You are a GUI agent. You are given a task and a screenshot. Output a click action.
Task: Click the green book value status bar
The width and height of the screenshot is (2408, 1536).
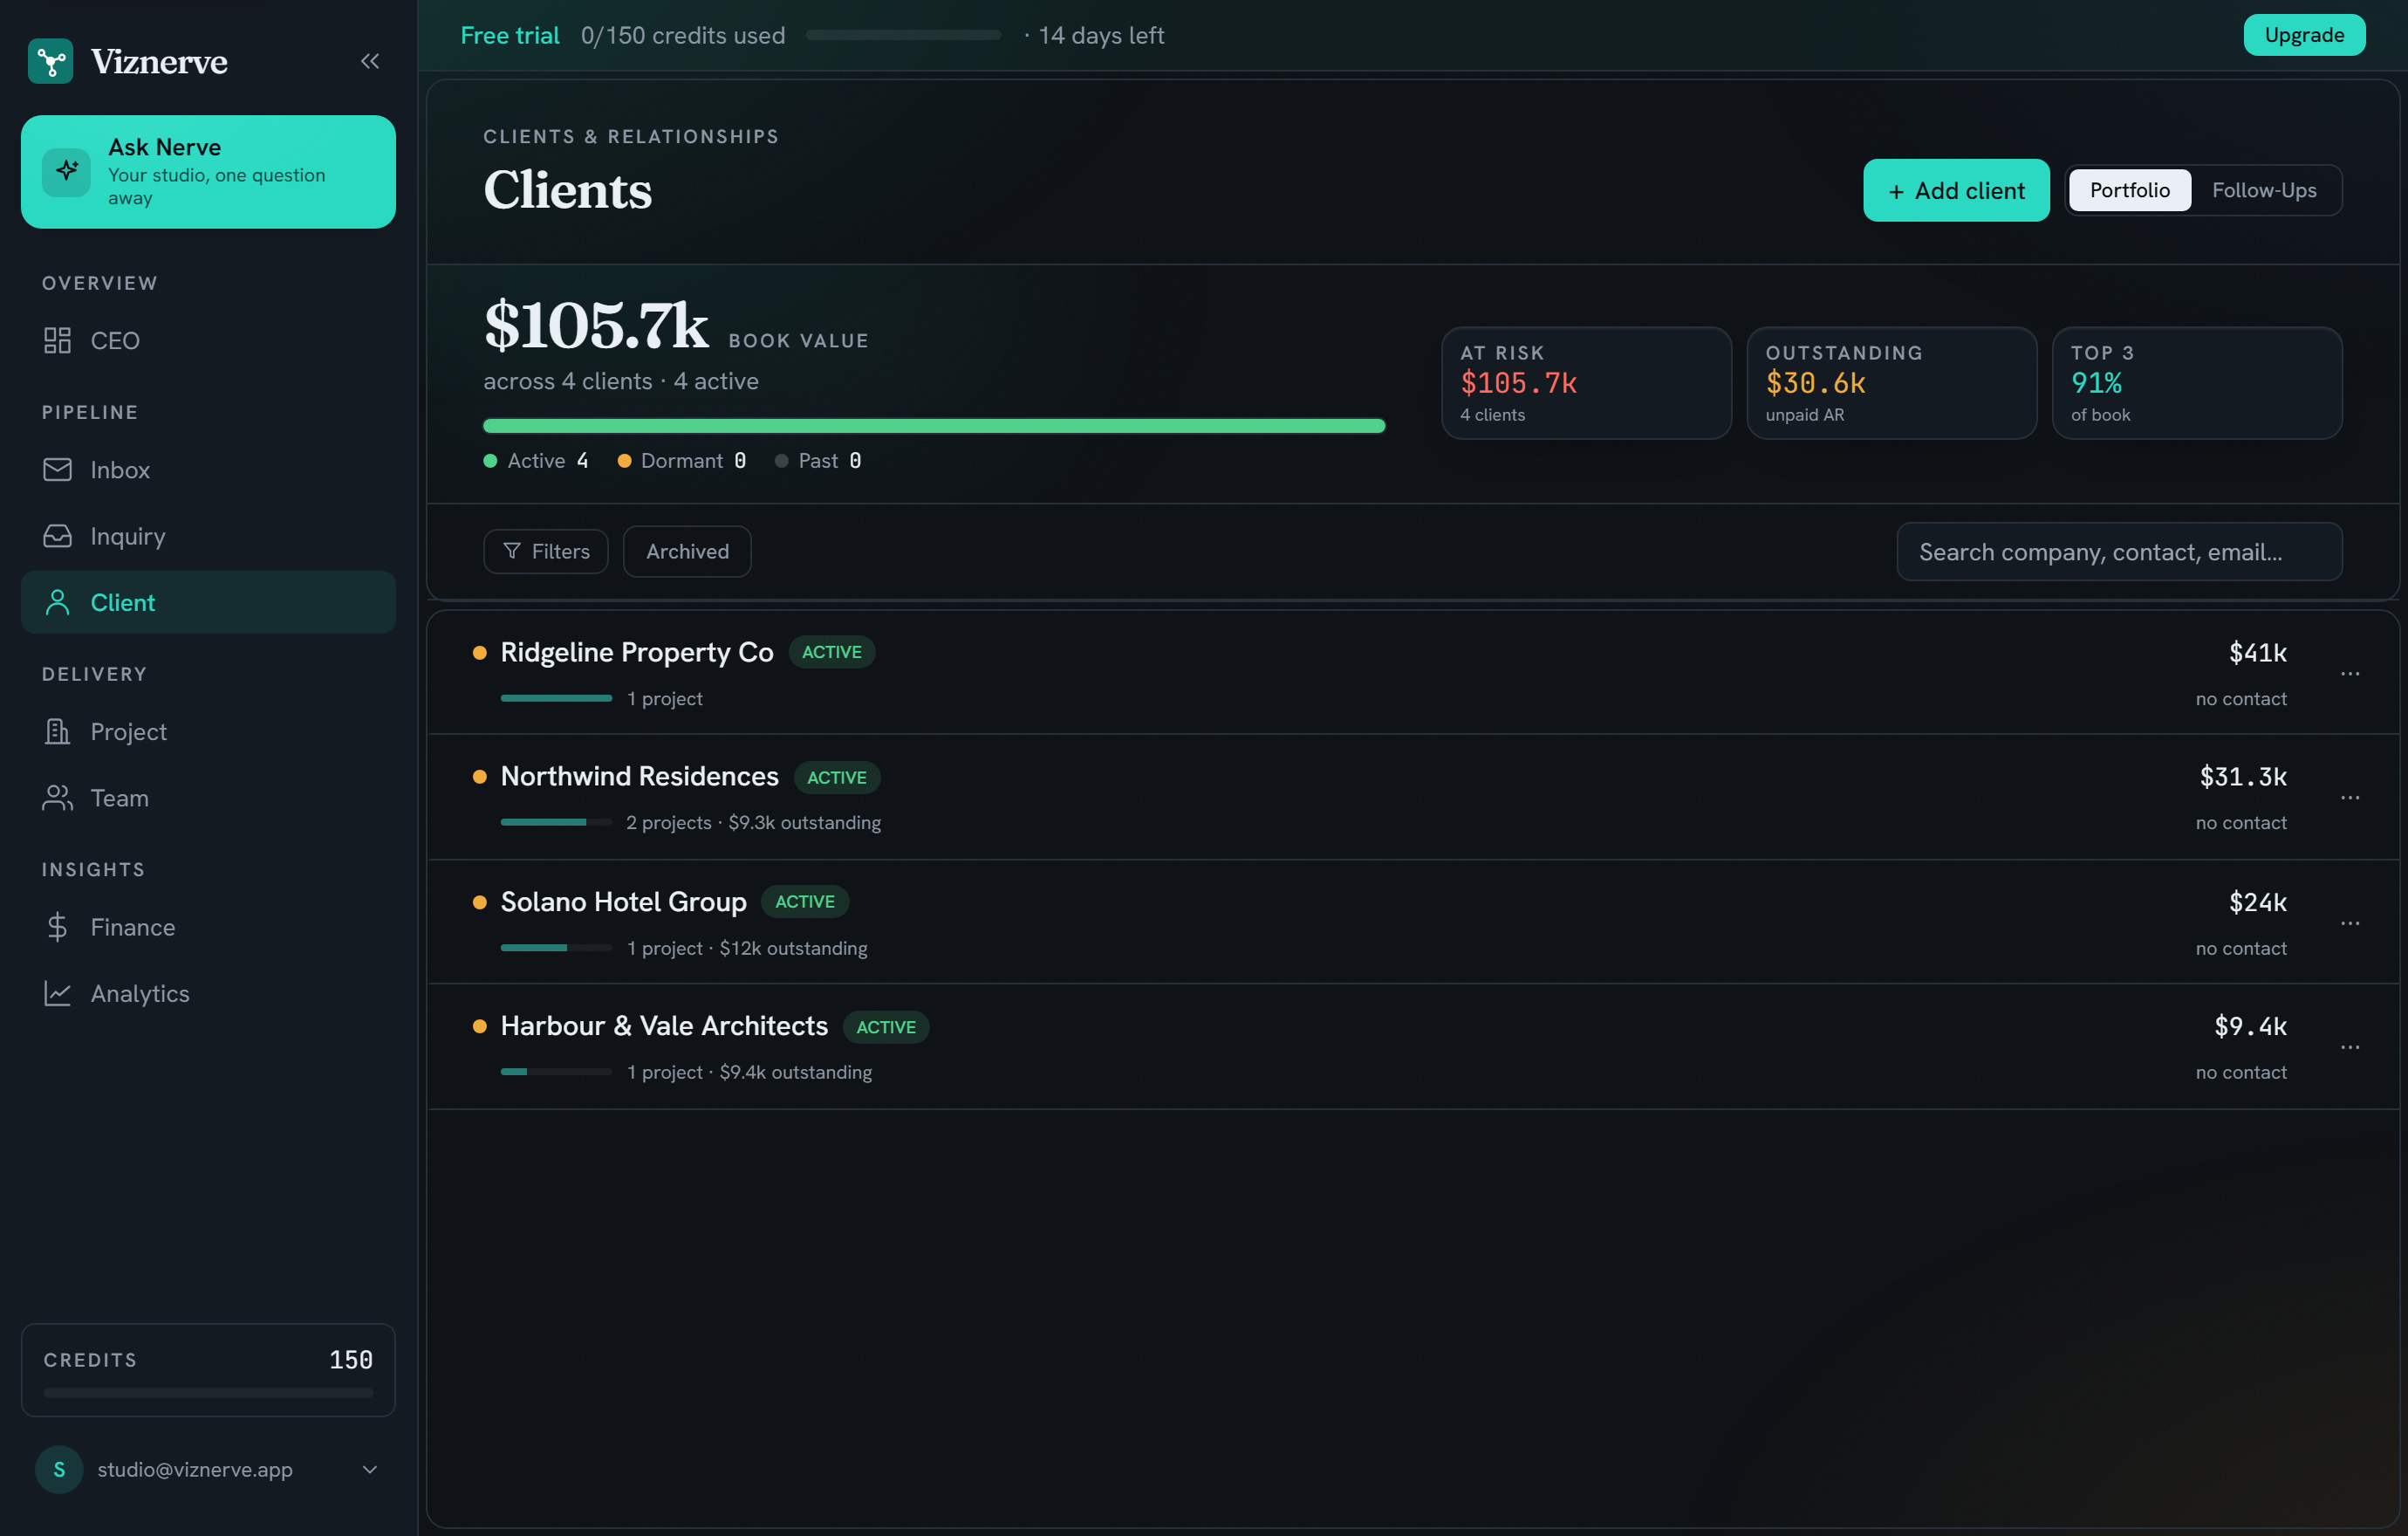(x=934, y=426)
